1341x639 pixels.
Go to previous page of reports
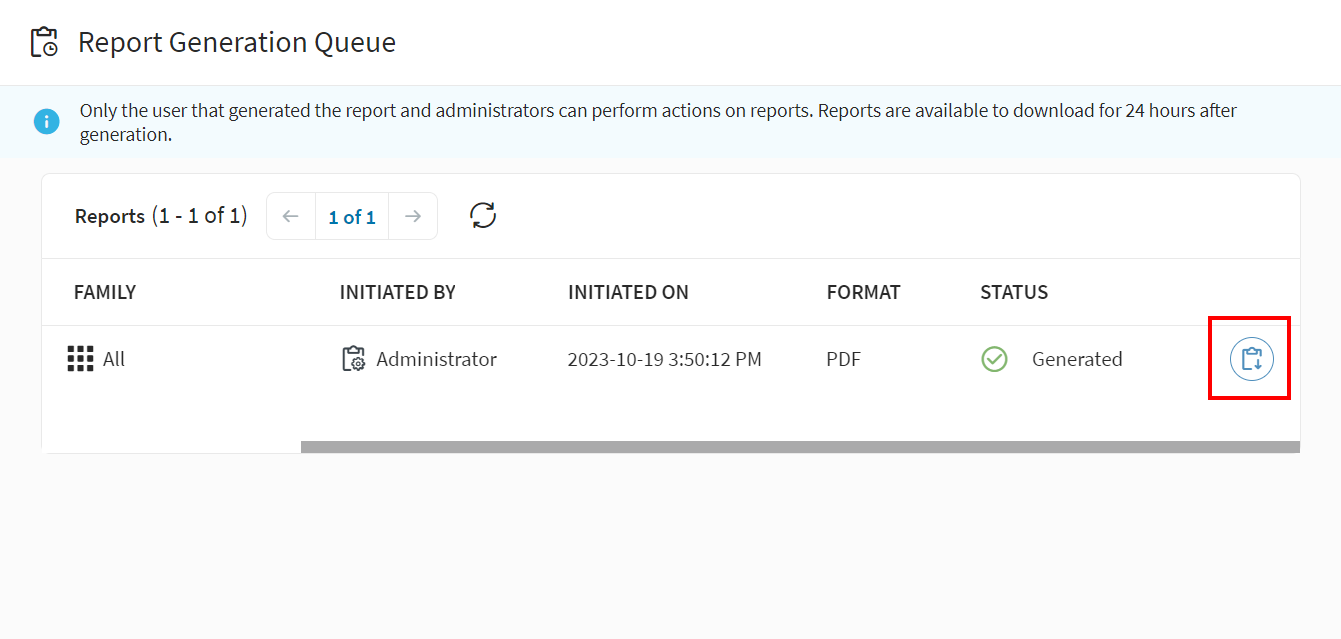coord(291,217)
